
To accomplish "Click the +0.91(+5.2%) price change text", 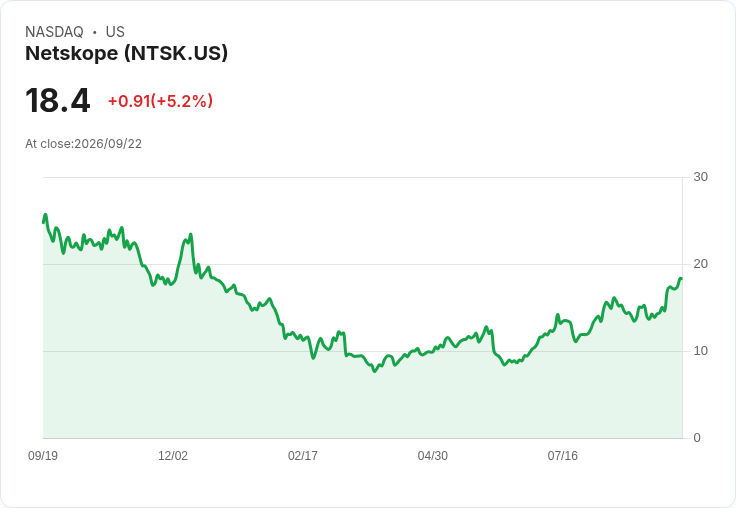I will [x=160, y=101].
